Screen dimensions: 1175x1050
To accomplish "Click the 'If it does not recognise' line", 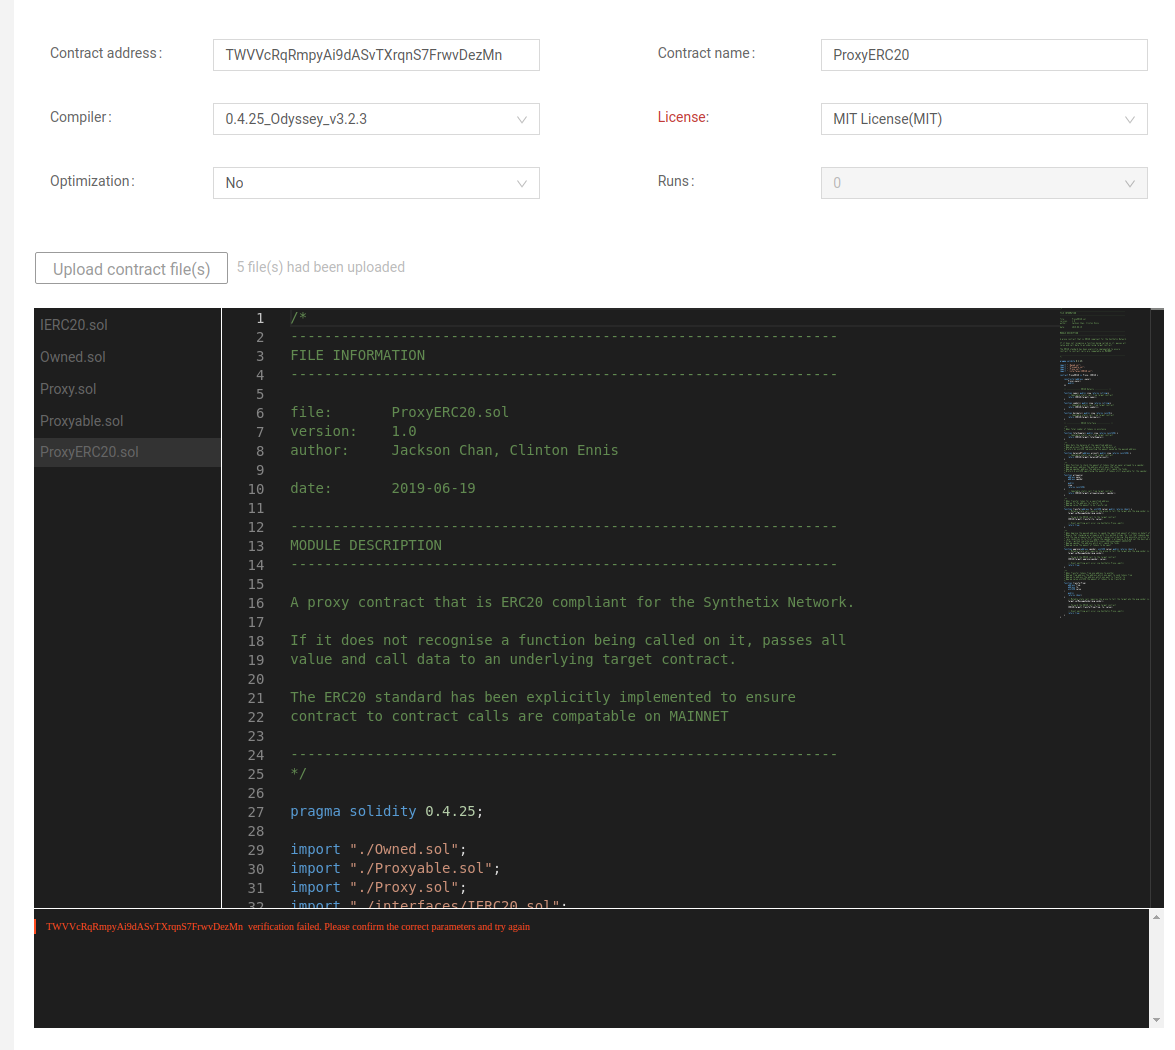I will point(568,641).
